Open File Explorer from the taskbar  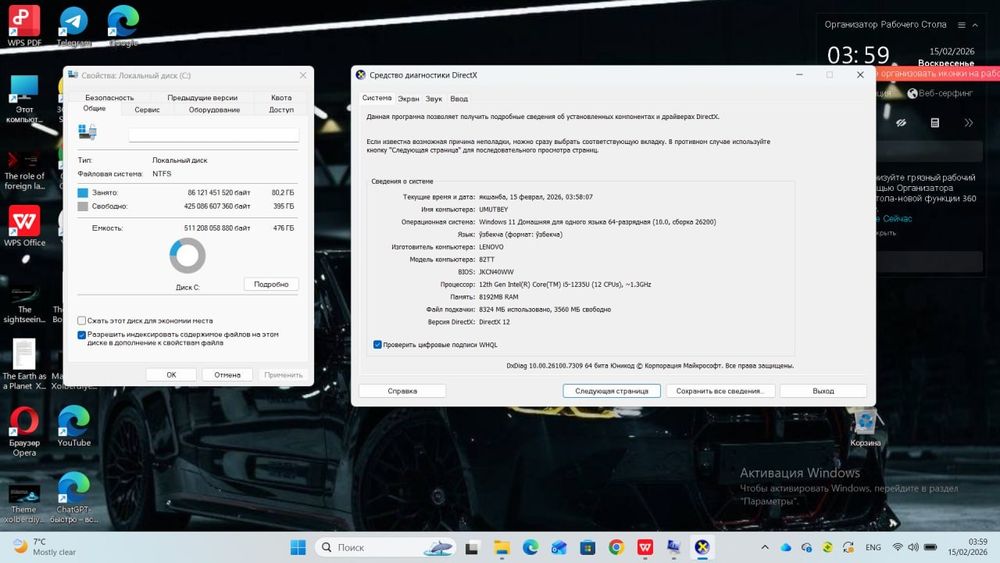coord(502,547)
